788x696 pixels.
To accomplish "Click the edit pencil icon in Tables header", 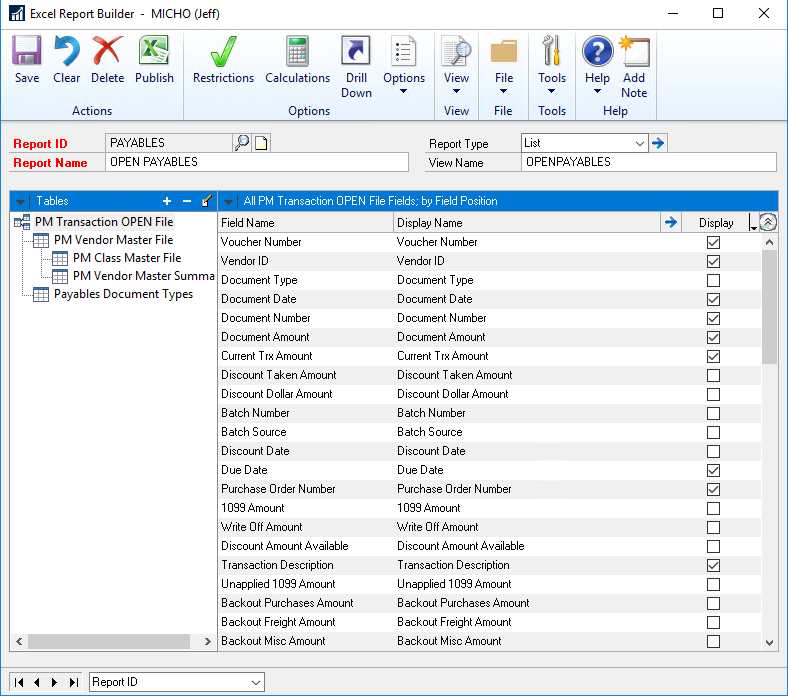I will tap(206, 201).
